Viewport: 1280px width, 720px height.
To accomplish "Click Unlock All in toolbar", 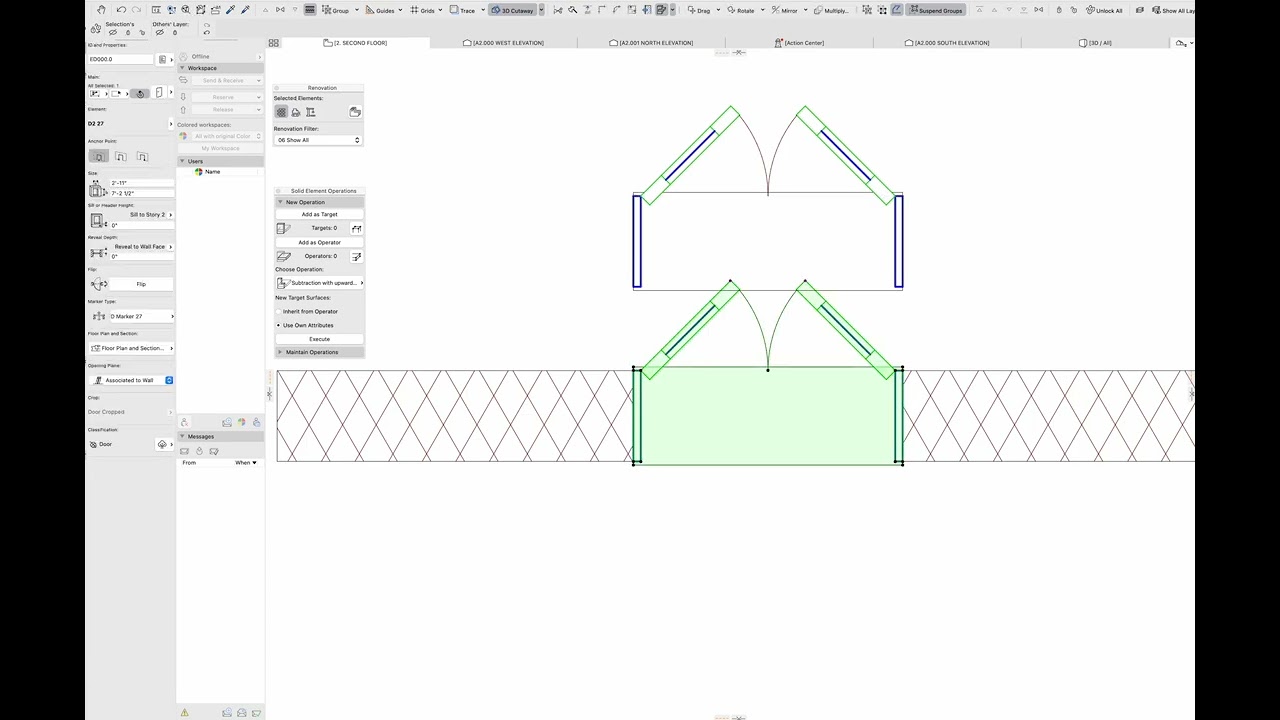I will (x=1103, y=10).
